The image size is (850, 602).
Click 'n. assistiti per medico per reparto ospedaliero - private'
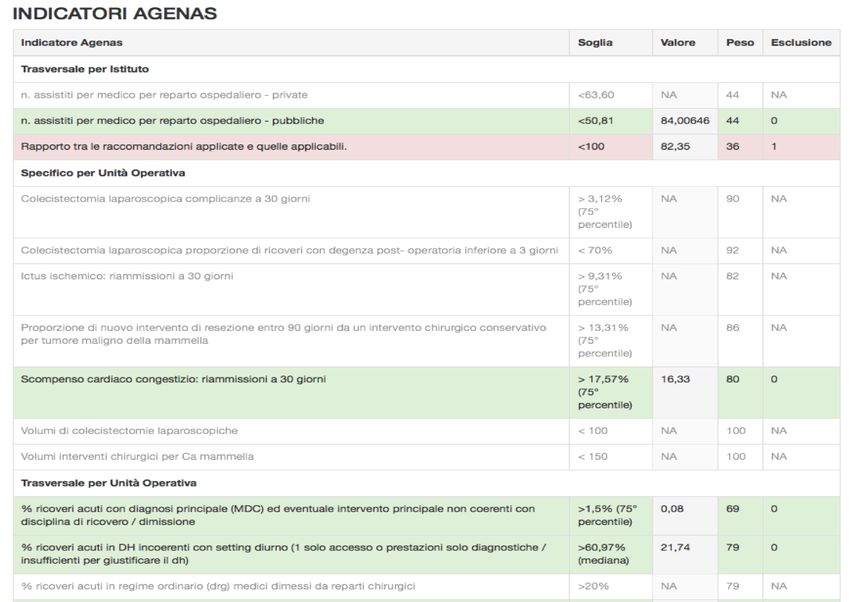164,95
